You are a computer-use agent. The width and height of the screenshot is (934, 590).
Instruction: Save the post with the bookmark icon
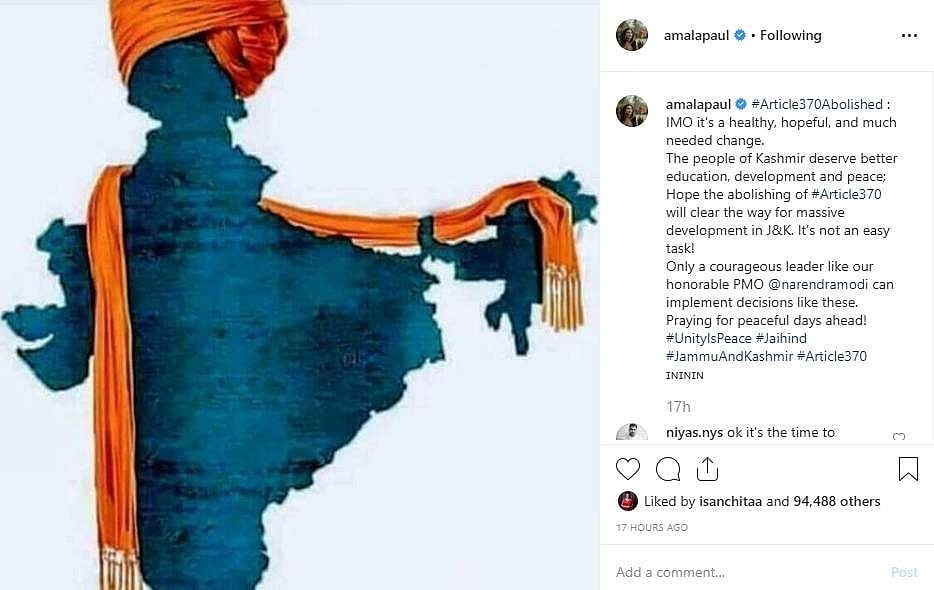point(908,469)
